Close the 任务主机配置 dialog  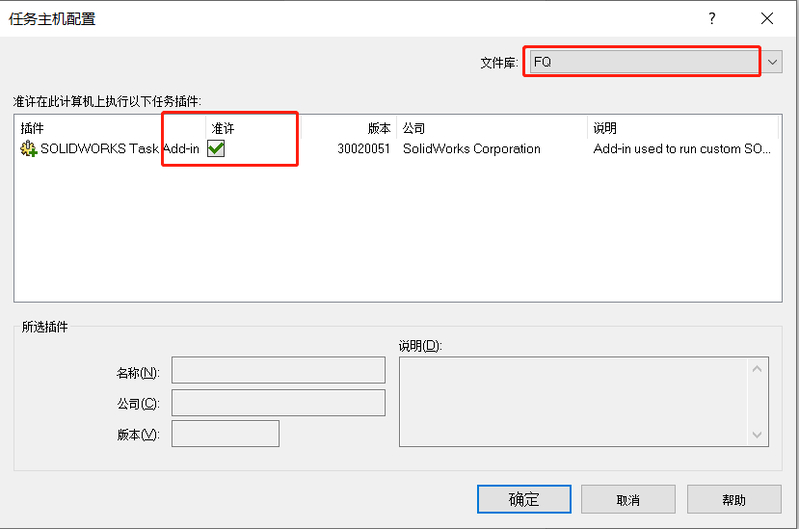tap(767, 19)
